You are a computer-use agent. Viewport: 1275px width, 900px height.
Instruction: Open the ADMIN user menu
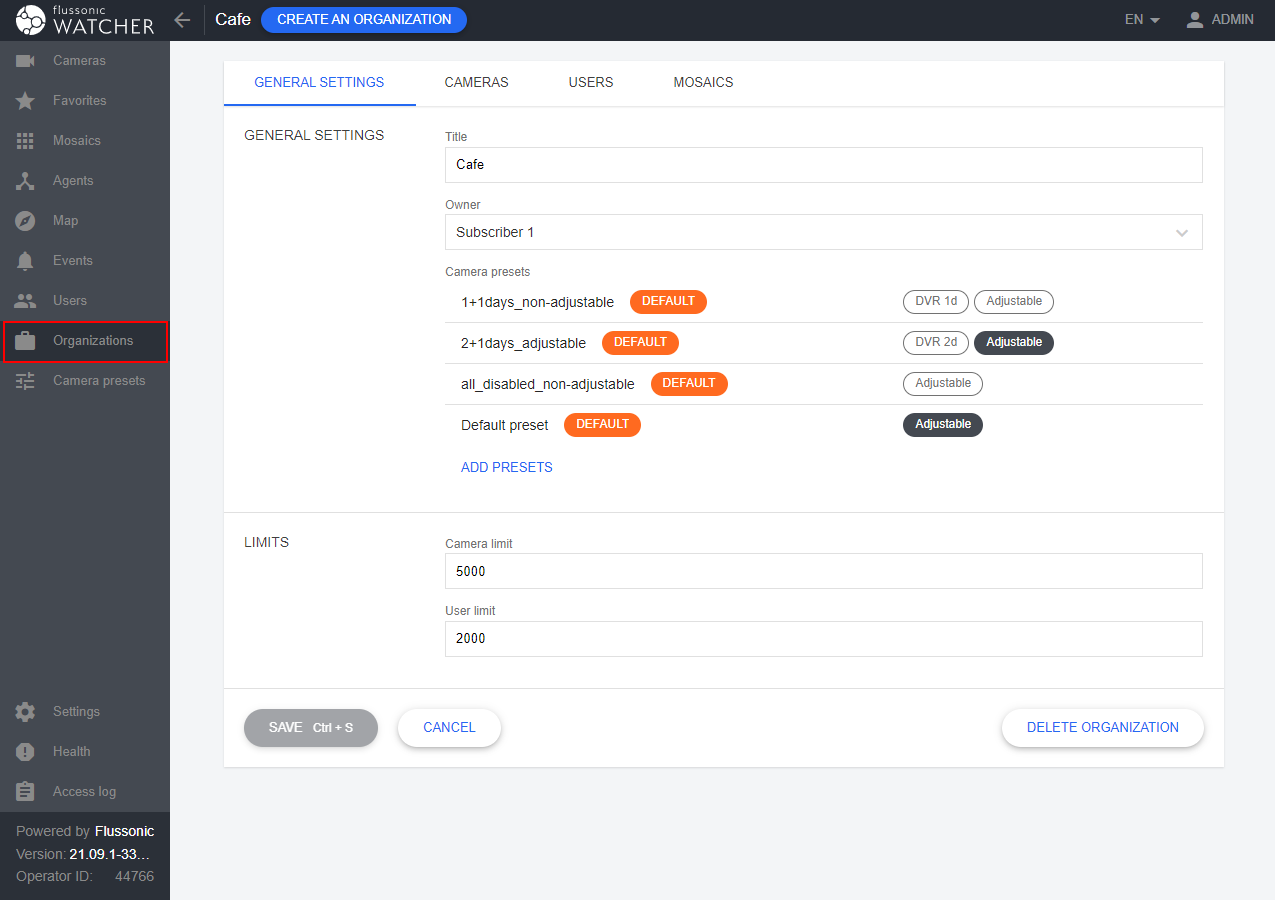point(1219,20)
